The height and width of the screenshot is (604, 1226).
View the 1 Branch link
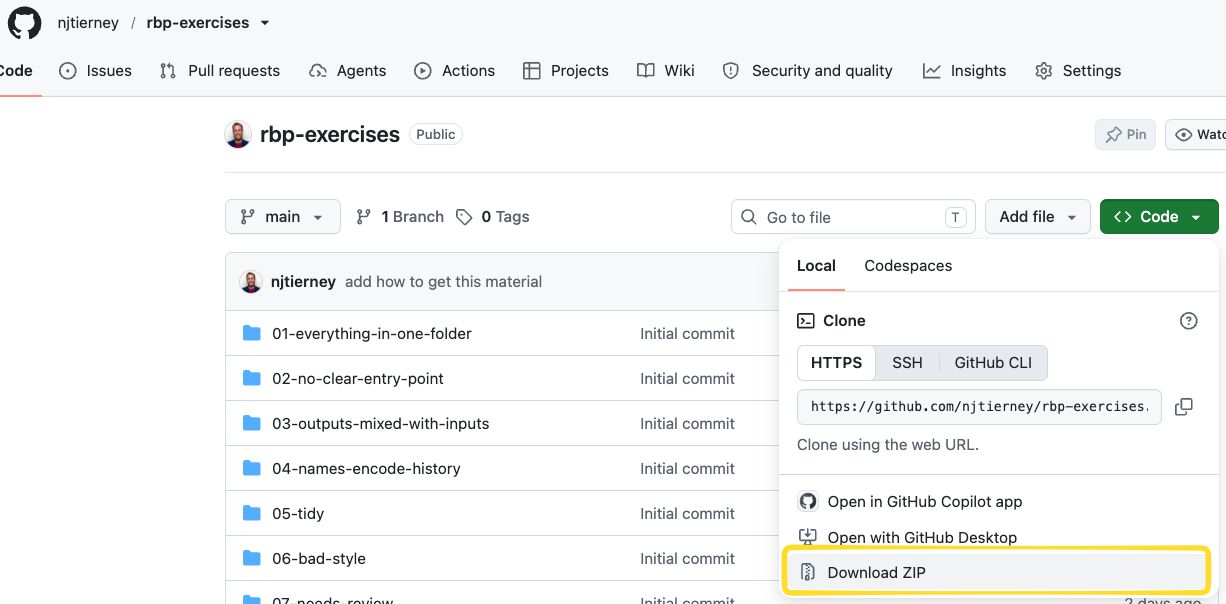[399, 217]
